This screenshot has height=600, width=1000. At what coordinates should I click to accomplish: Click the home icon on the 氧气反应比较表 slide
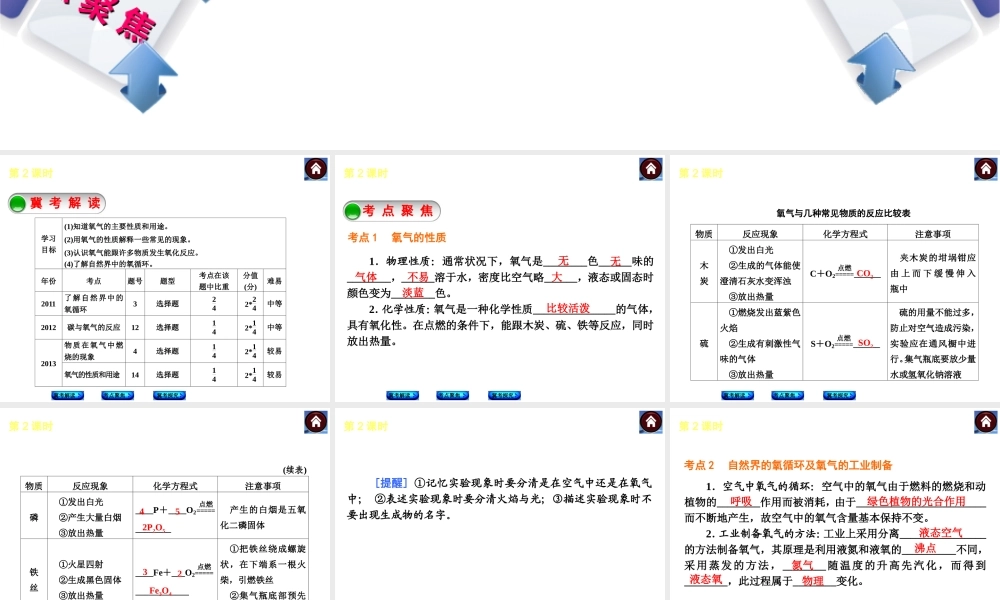pyautogui.click(x=986, y=169)
